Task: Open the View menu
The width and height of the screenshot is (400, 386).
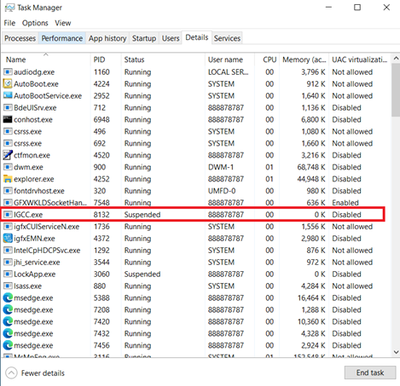Action: 63,23
